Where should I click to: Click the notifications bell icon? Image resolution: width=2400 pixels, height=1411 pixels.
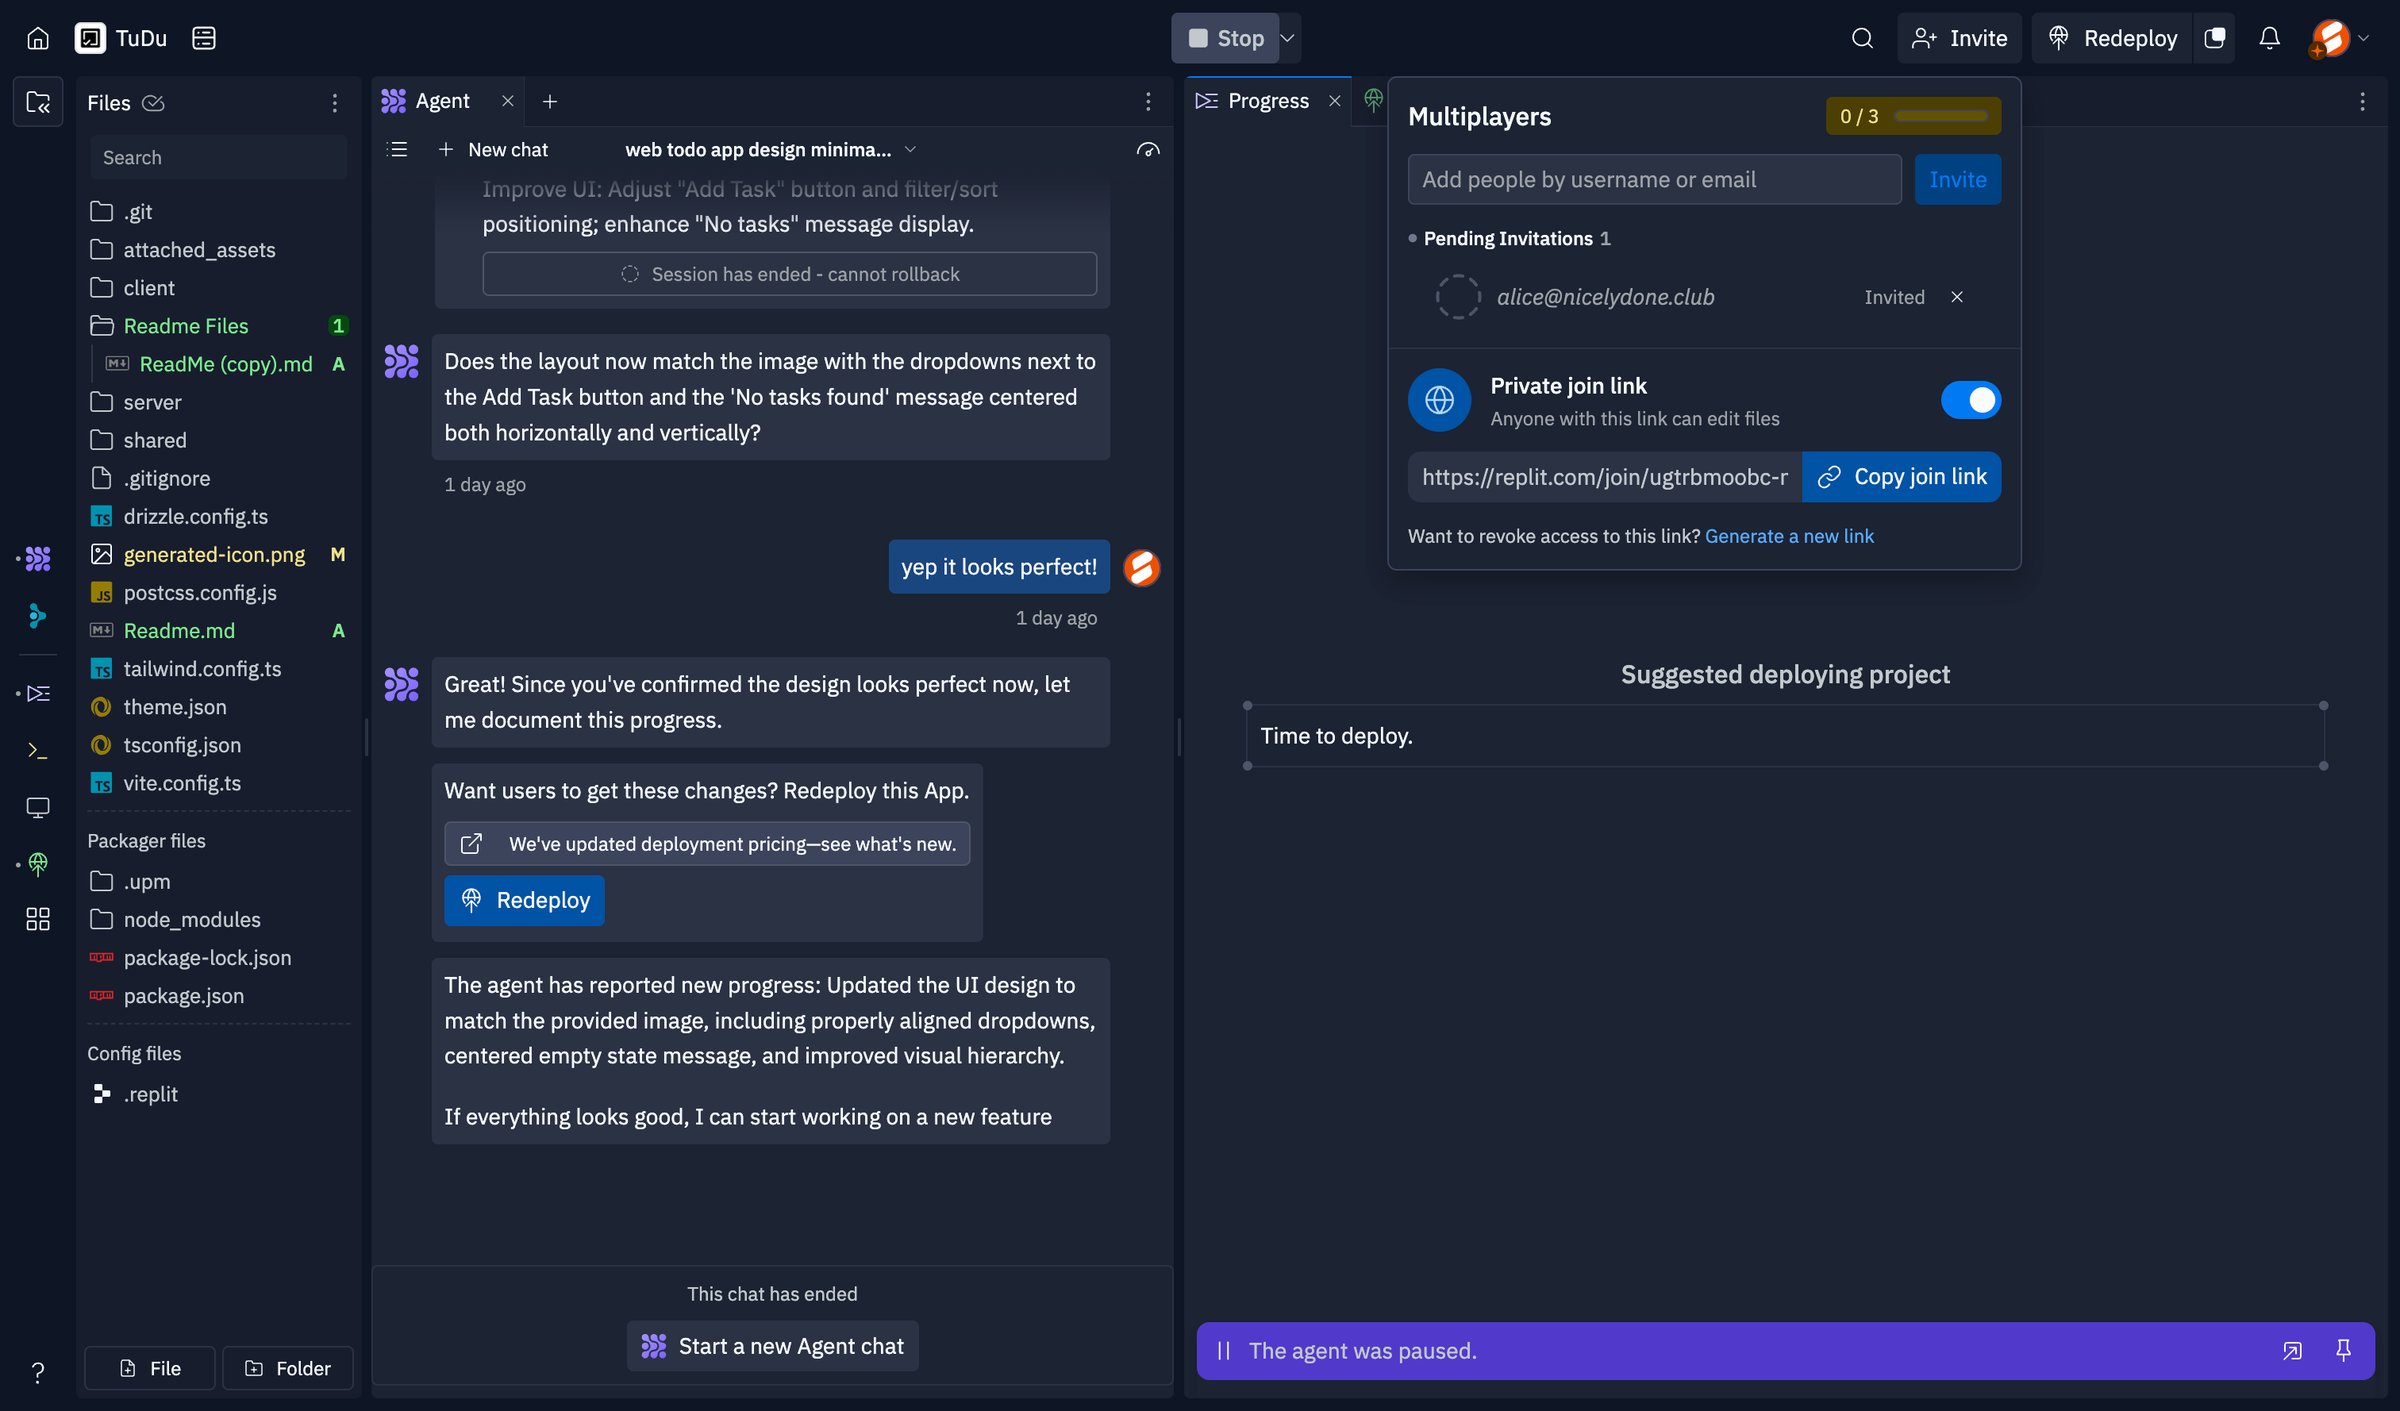coord(2269,38)
